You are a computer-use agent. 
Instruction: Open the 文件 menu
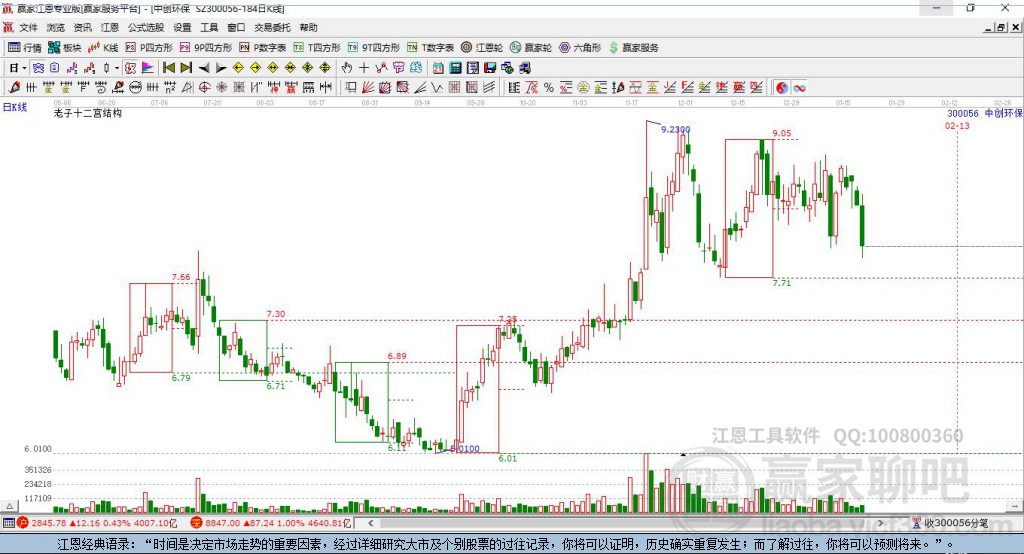coord(28,27)
